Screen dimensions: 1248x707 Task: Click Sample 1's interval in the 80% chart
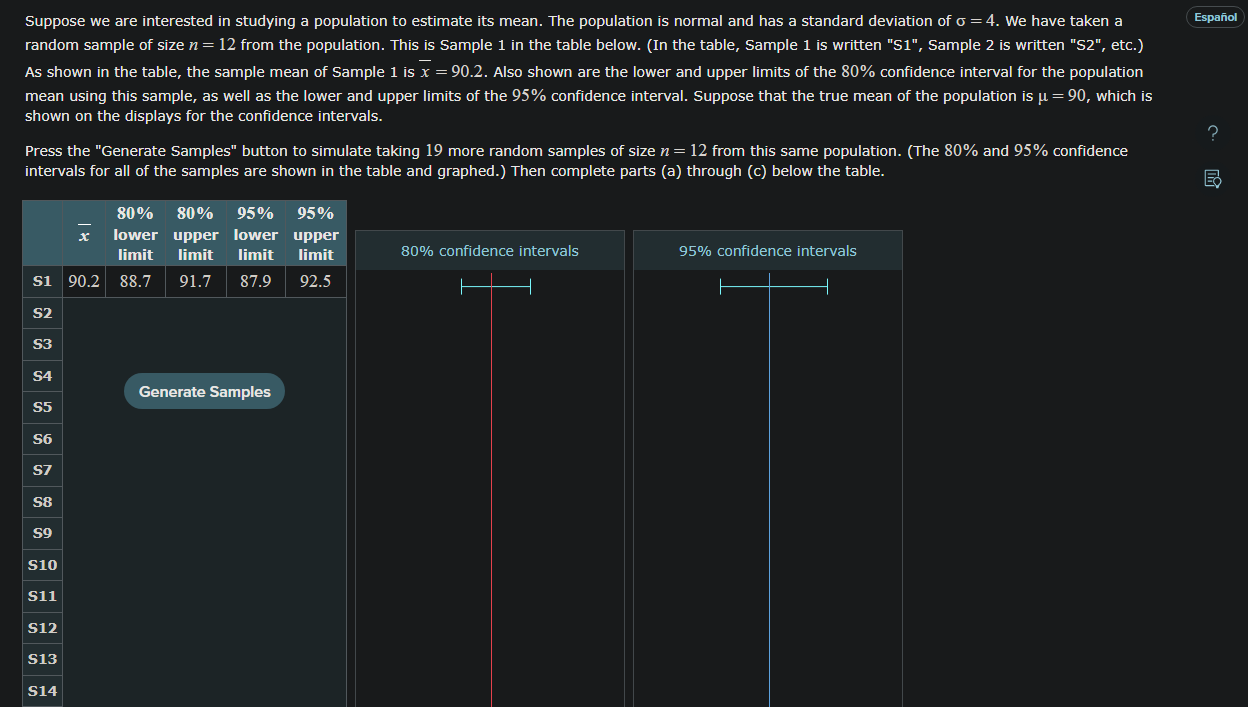(x=497, y=287)
